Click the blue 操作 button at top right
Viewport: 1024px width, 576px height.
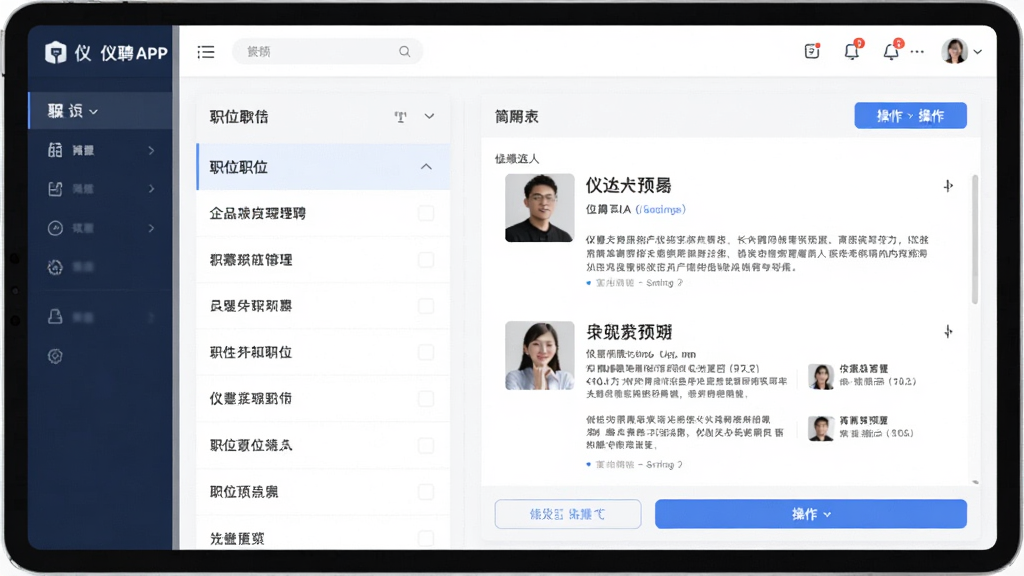[910, 116]
